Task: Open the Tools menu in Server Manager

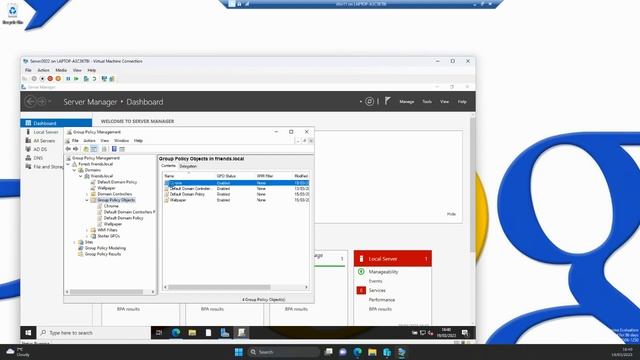Action: pos(427,102)
